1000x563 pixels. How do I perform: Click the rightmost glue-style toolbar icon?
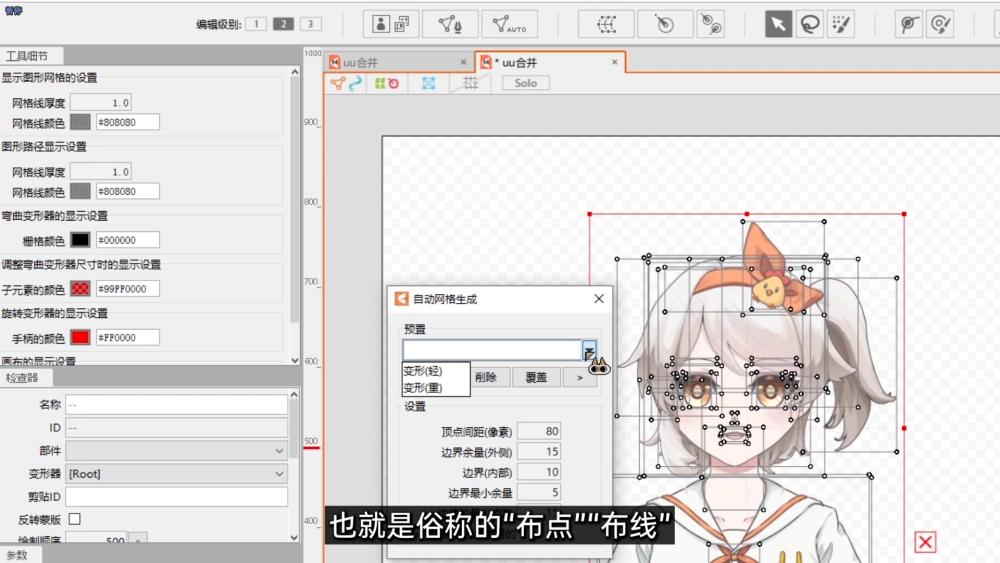pyautogui.click(x=941, y=24)
